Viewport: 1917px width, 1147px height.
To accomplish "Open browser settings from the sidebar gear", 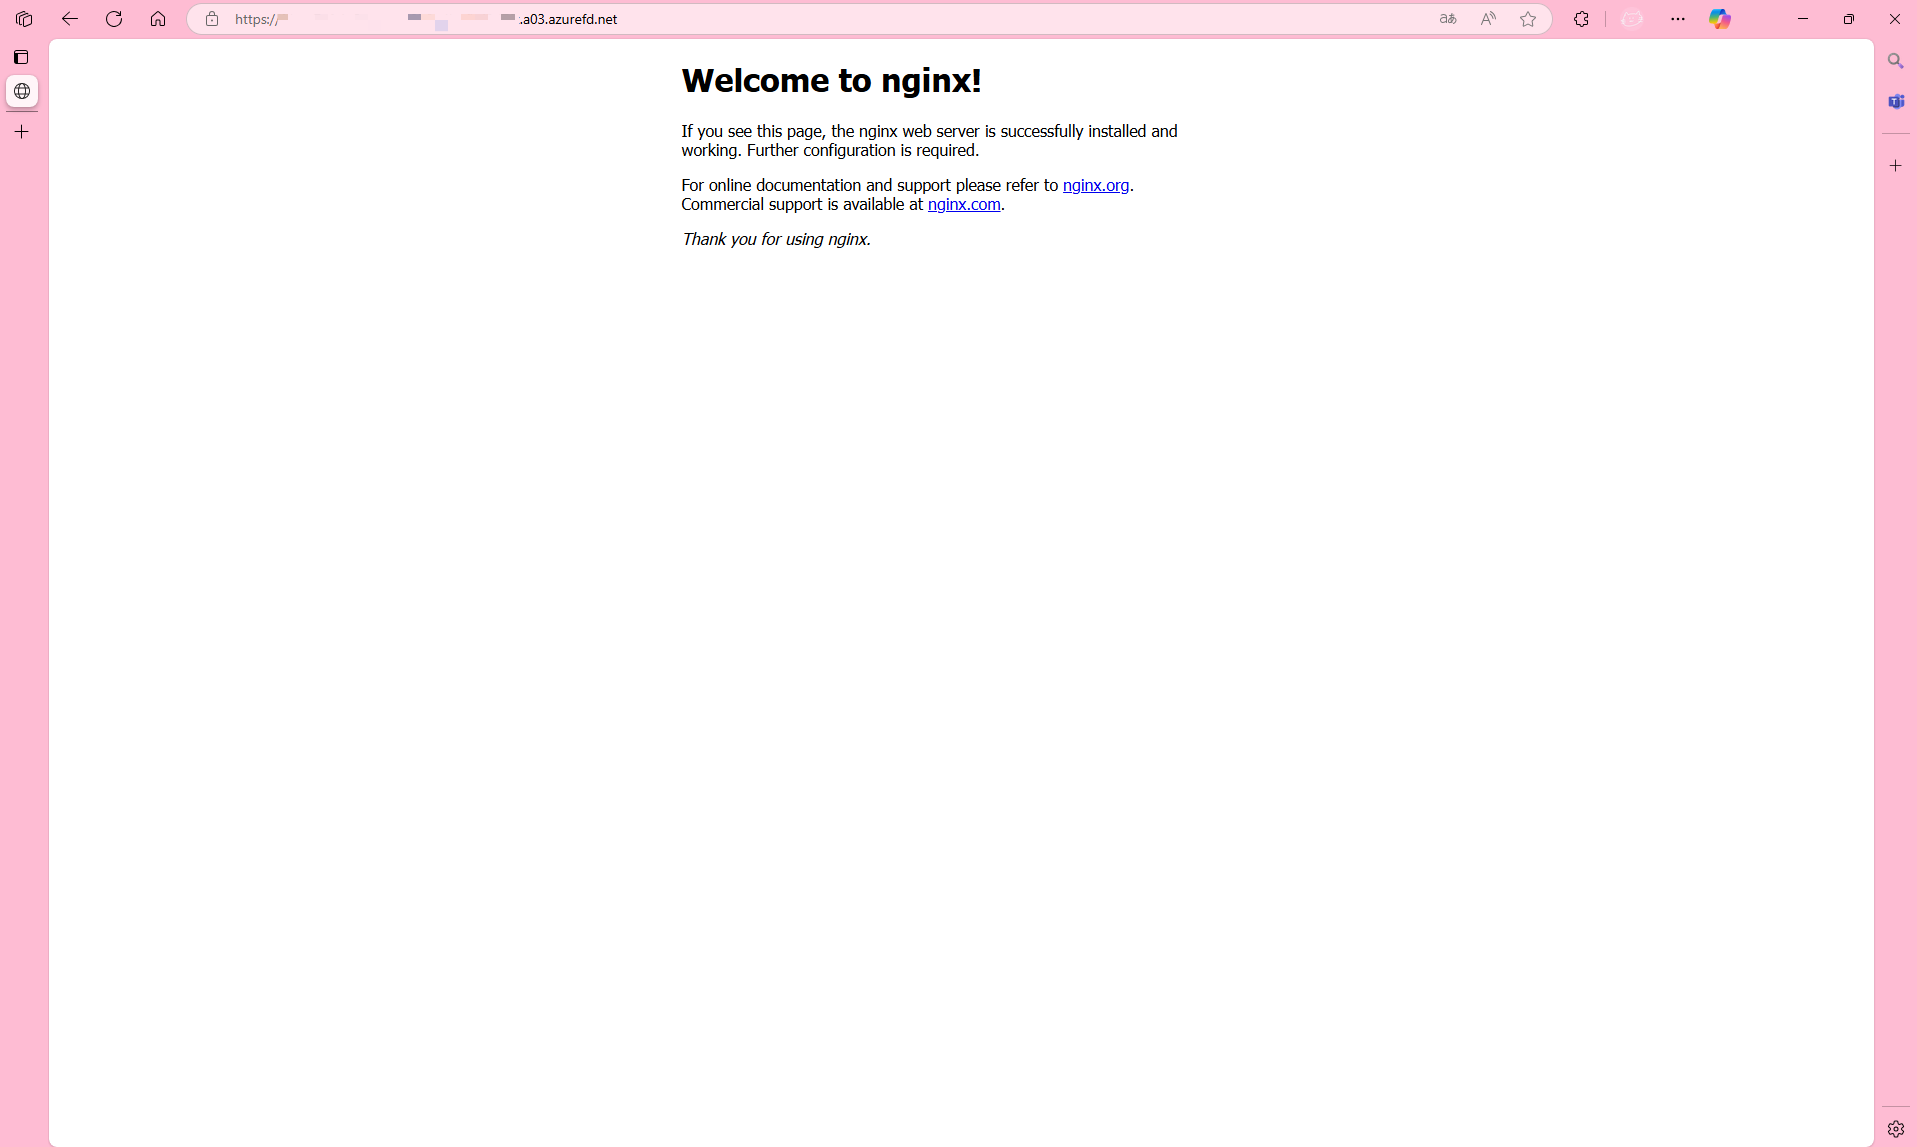I will (x=1896, y=1128).
